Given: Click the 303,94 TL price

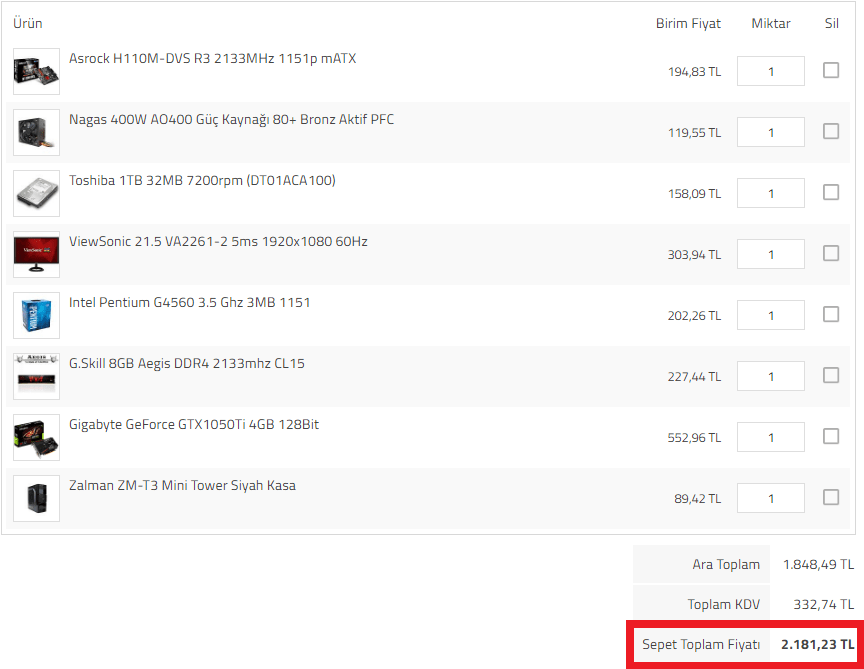Looking at the screenshot, I should 694,255.
